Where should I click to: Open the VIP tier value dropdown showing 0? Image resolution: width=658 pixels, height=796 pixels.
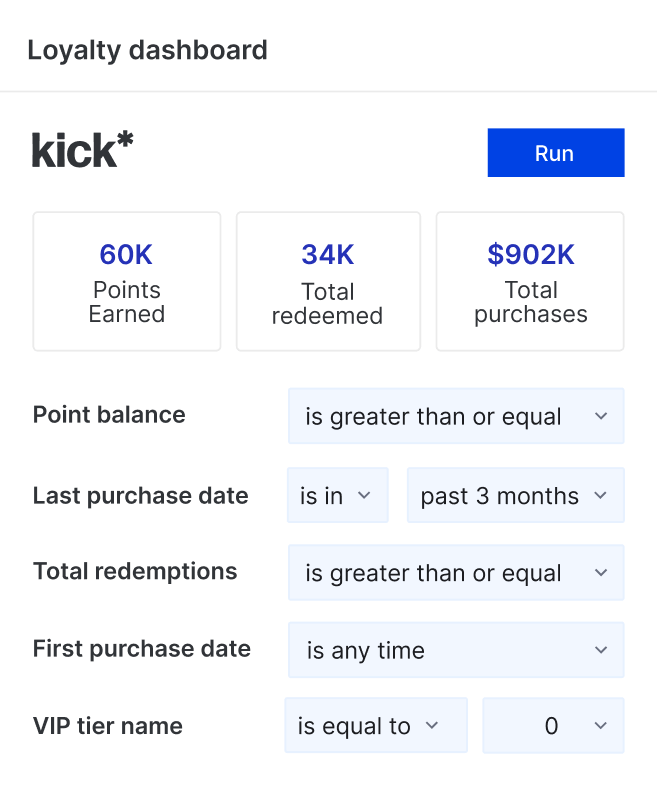coord(553,726)
